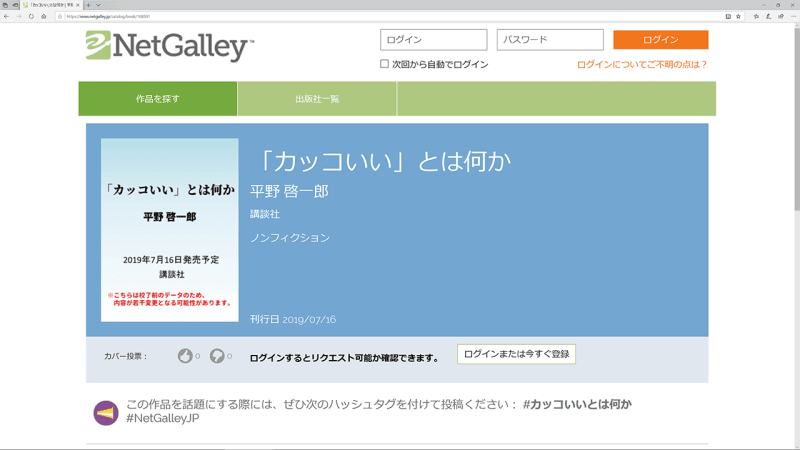800x450 pixels.
Task: Click the address bar URL
Action: [108, 16]
